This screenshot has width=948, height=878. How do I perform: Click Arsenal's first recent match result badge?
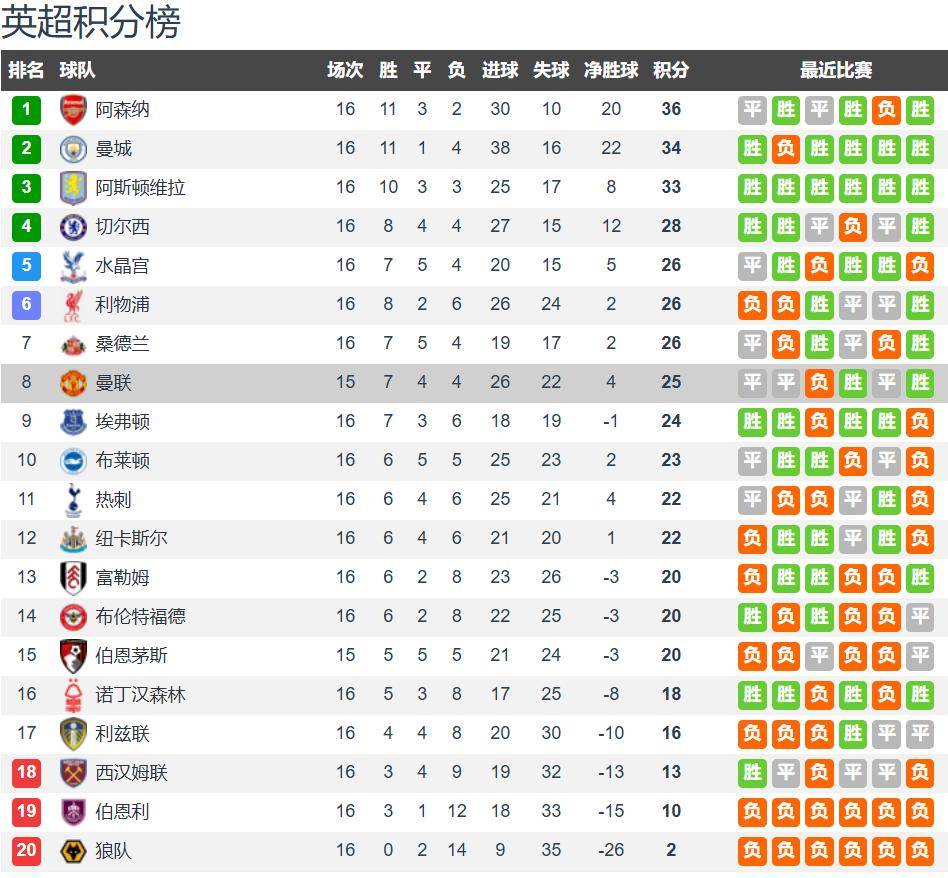(x=753, y=109)
